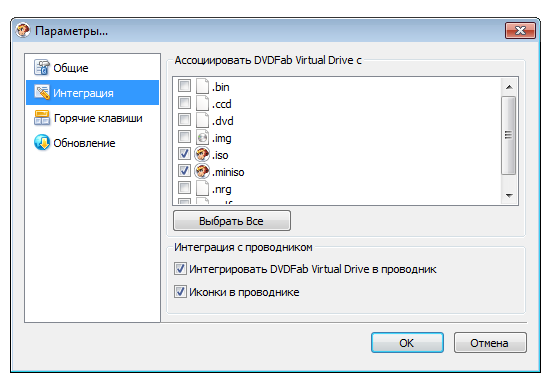Screen dimensions: 558x385
Task: Click the .ccd file type icon
Action: (x=202, y=103)
